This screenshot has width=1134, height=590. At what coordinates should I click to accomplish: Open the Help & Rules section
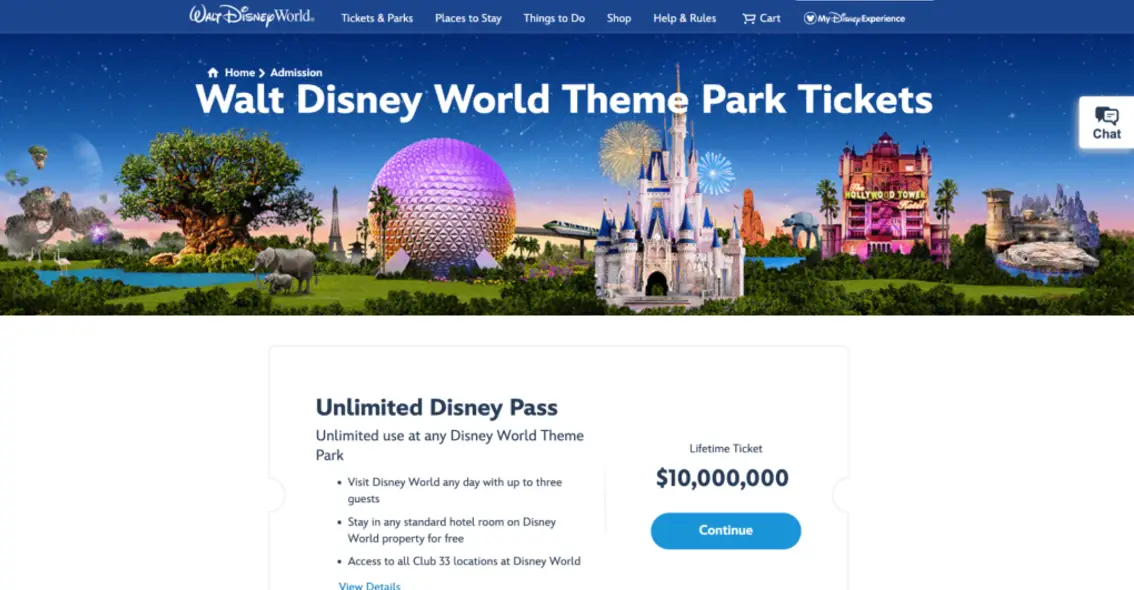coord(684,17)
